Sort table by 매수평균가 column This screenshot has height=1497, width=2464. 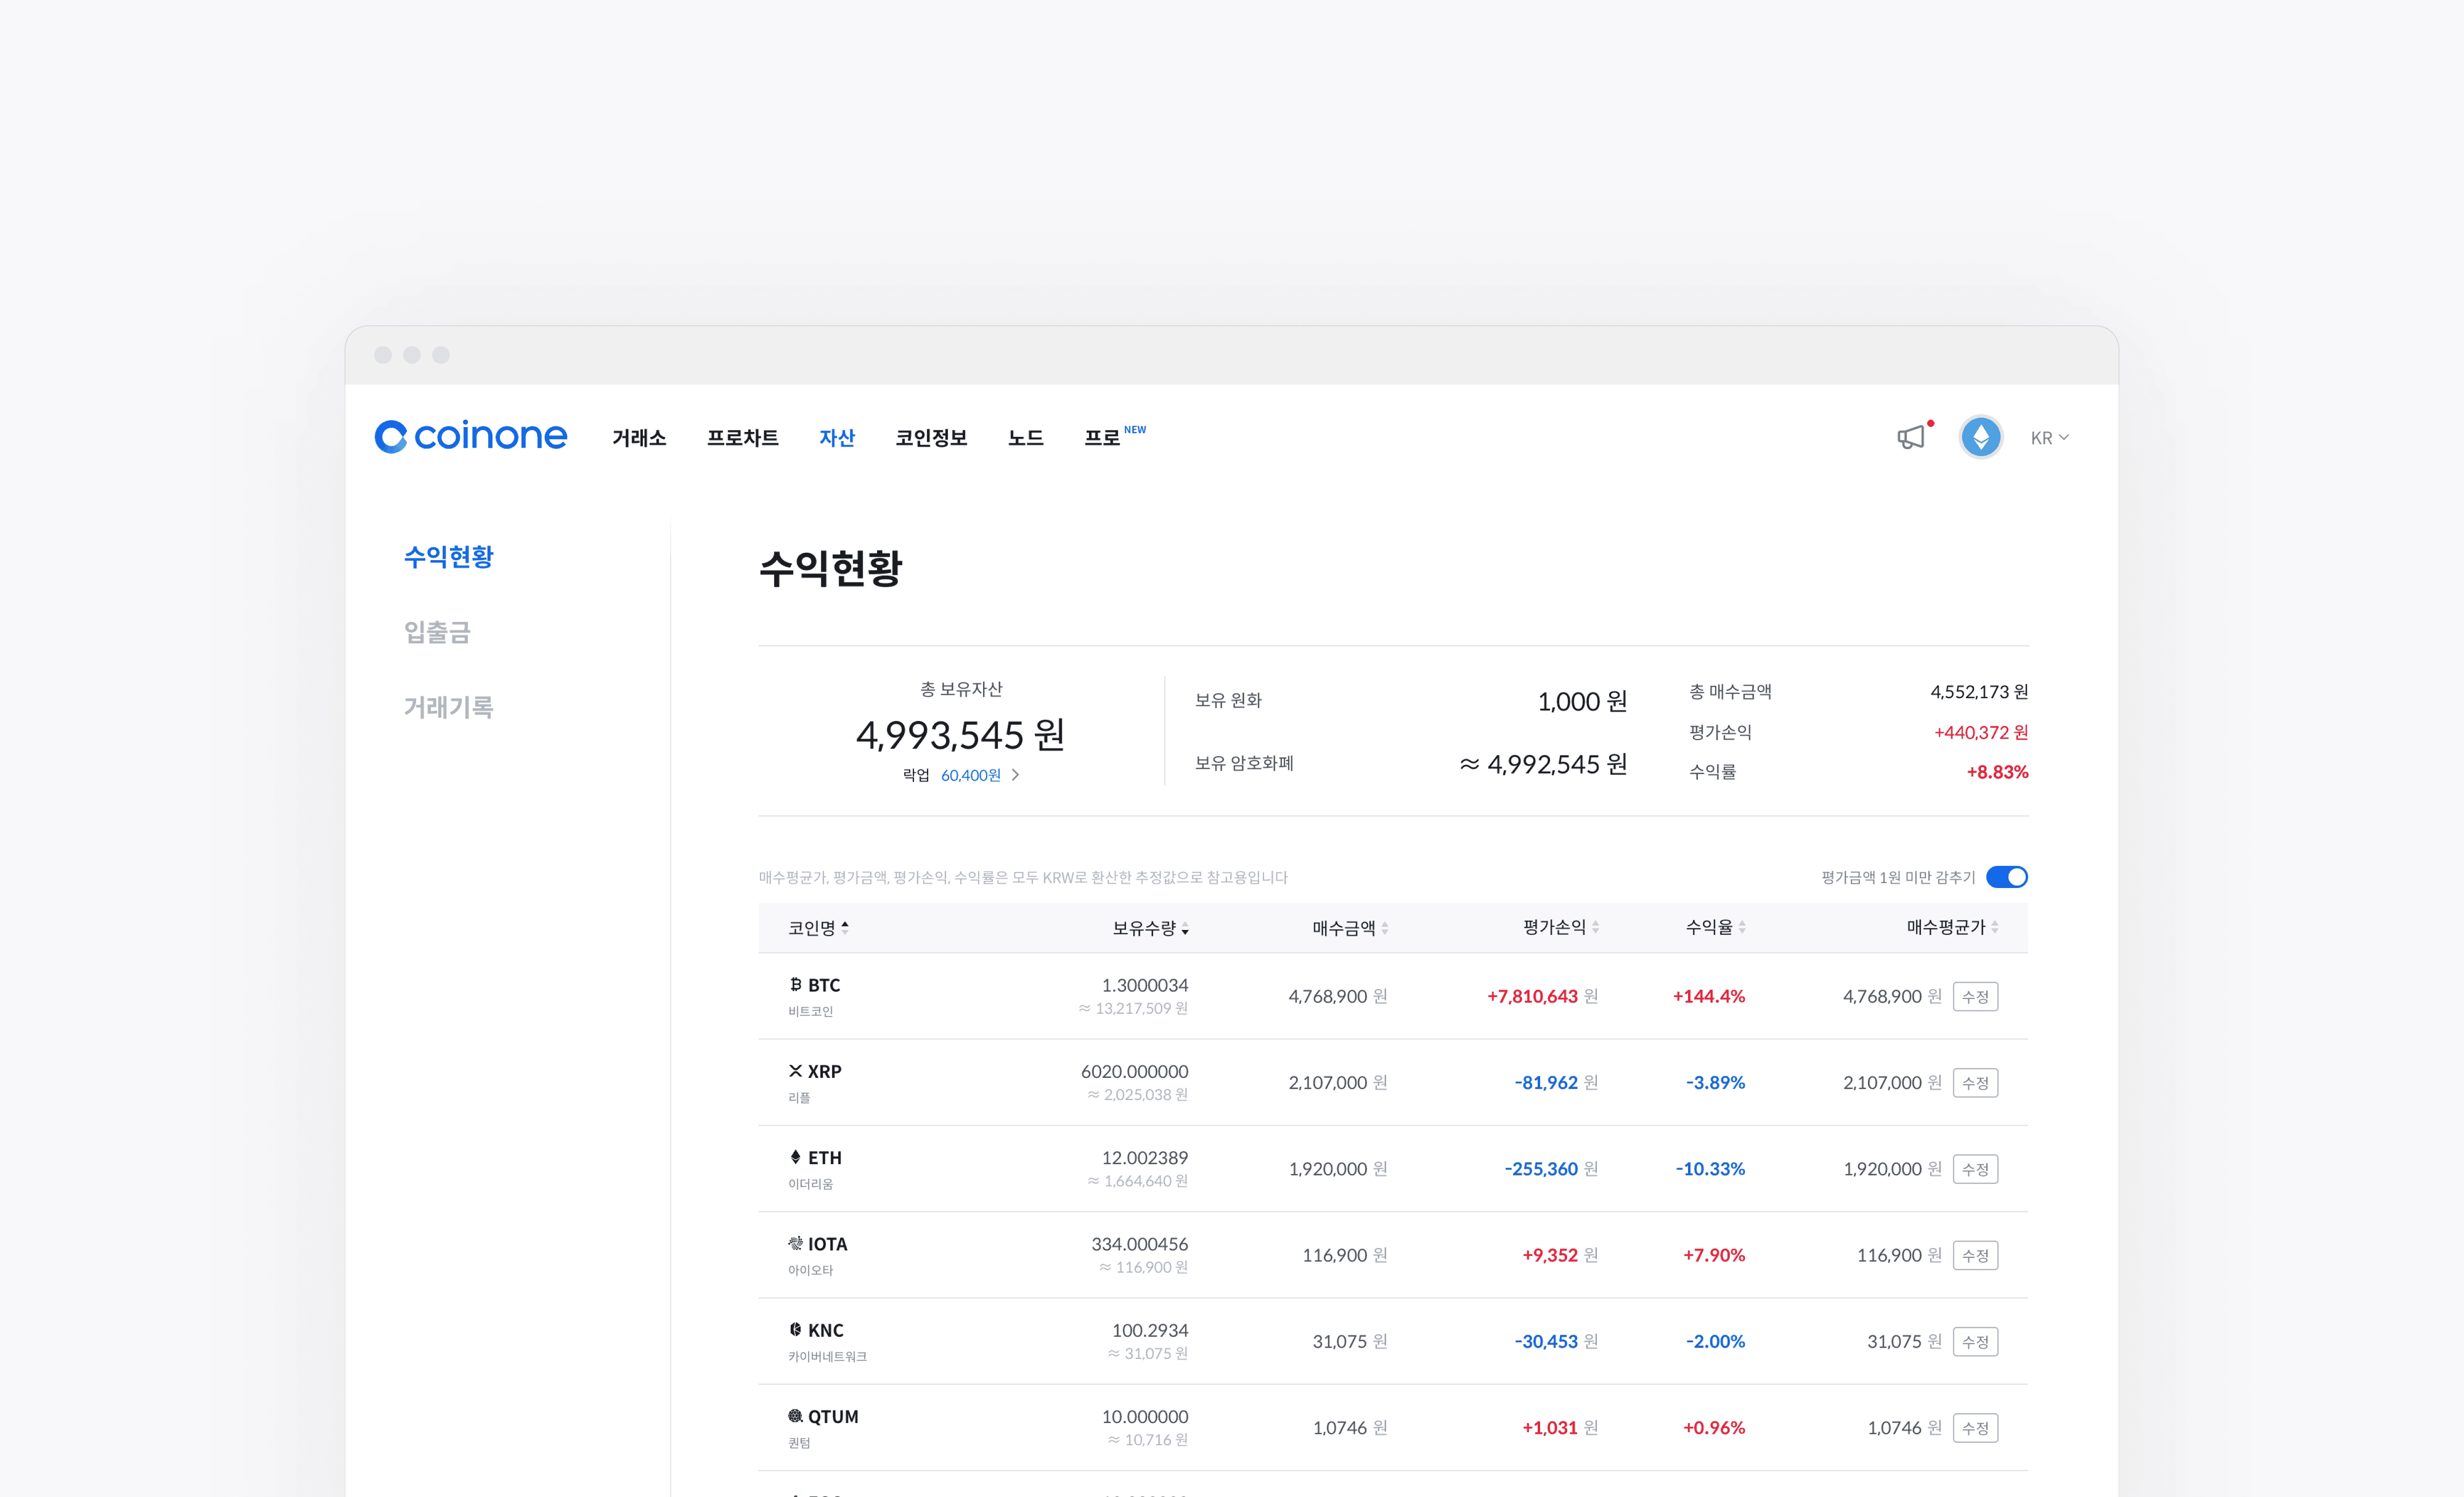click(x=1952, y=927)
